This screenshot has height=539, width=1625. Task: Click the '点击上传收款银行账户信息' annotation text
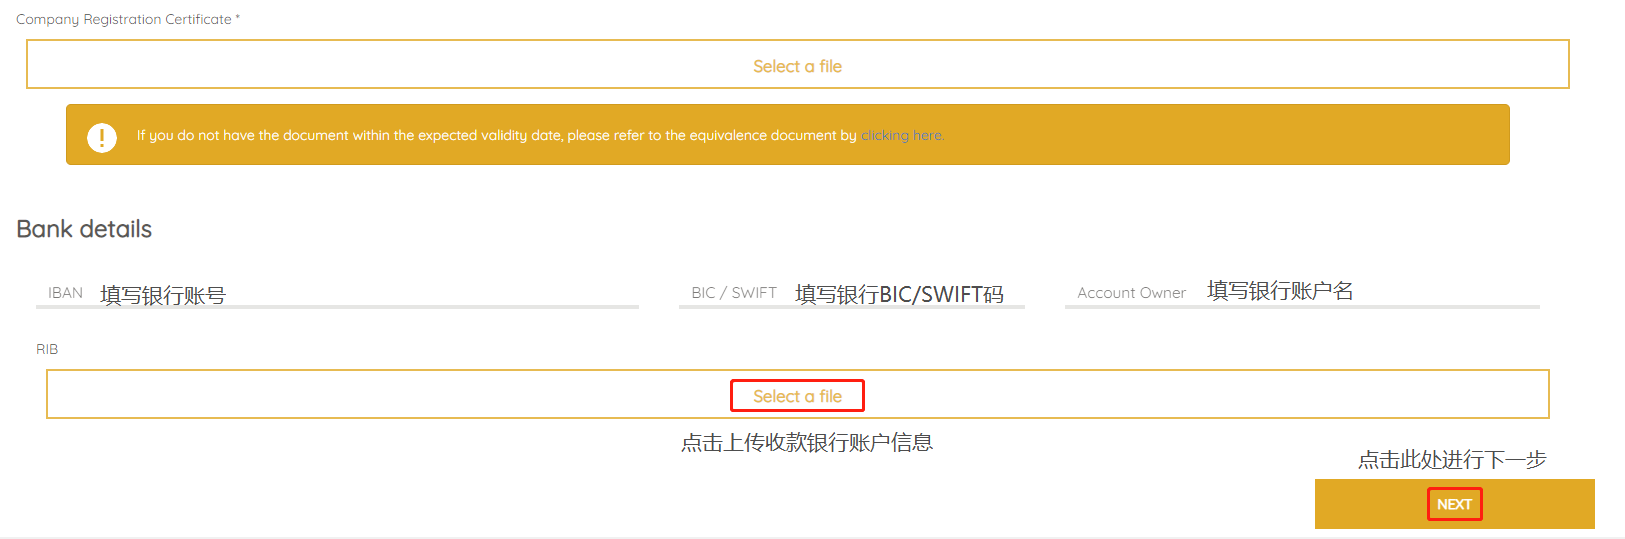[806, 443]
